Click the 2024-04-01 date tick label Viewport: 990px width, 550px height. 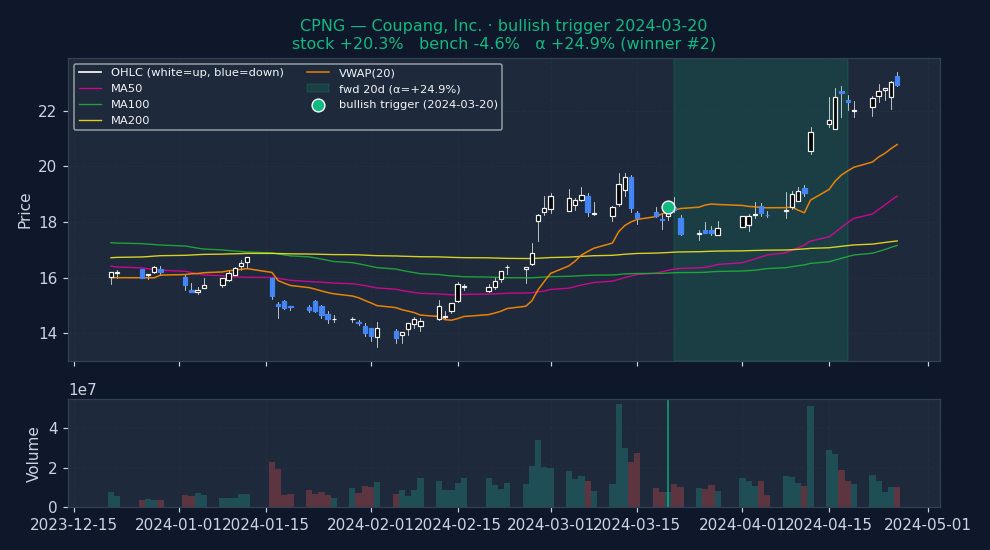click(x=741, y=524)
